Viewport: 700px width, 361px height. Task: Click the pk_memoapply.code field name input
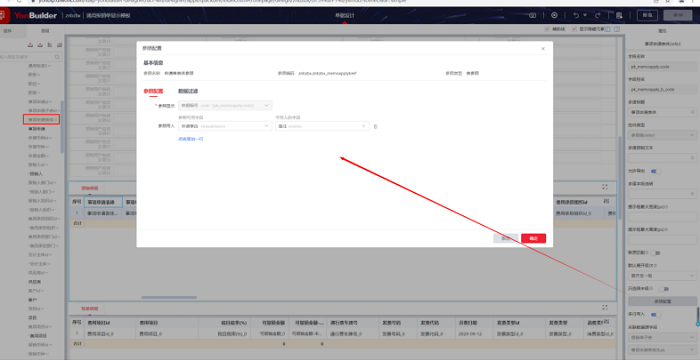coord(662,66)
